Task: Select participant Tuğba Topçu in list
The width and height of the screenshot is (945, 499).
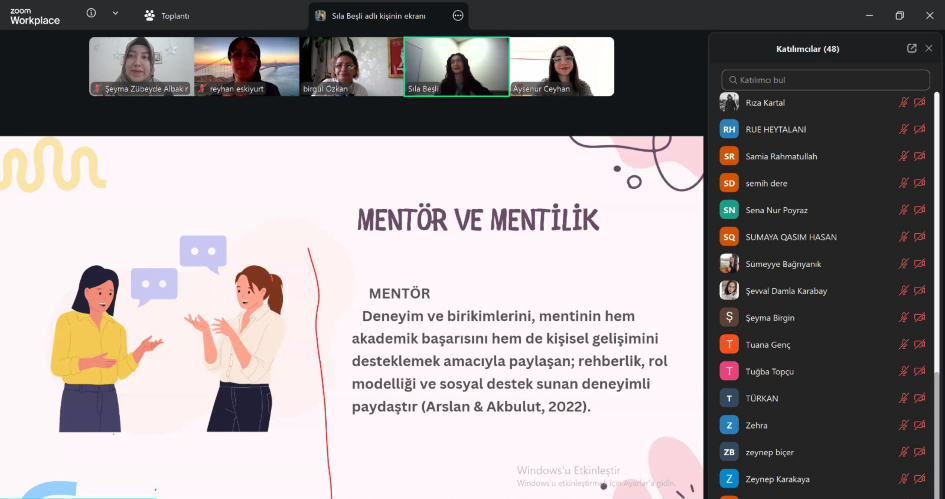Action: tap(823, 371)
